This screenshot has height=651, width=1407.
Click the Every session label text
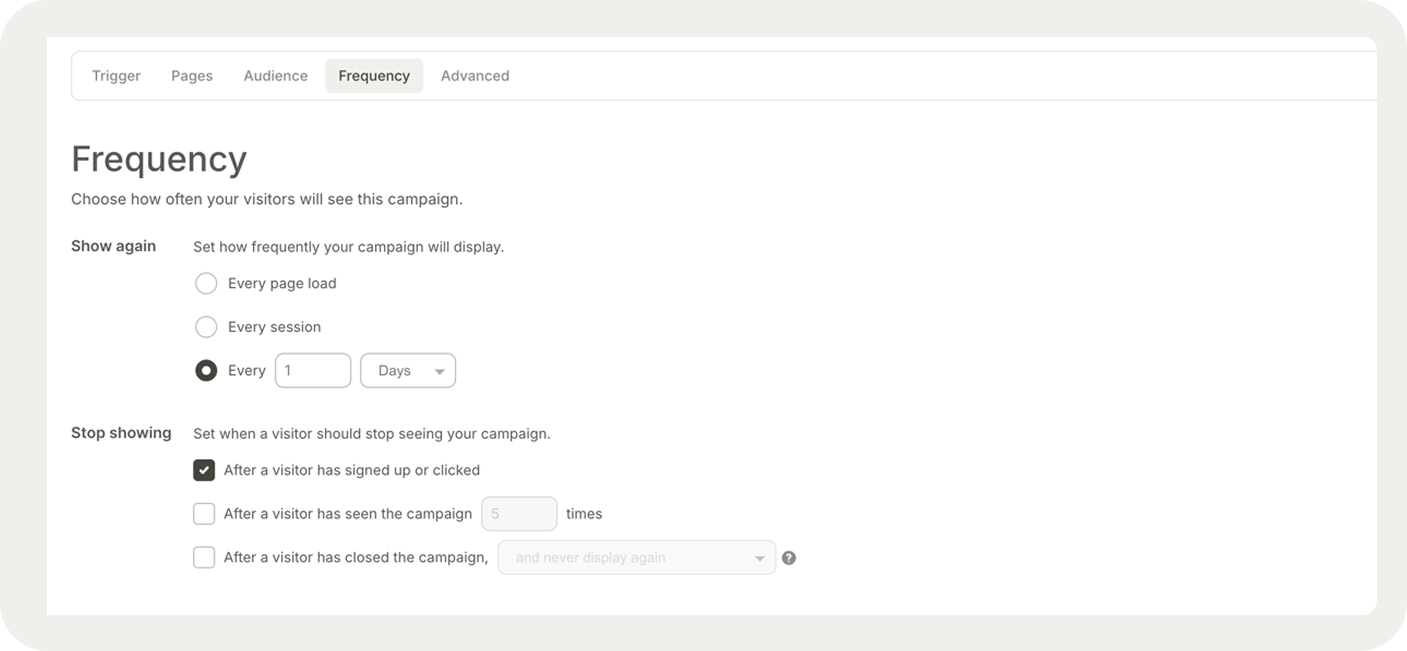[274, 327]
